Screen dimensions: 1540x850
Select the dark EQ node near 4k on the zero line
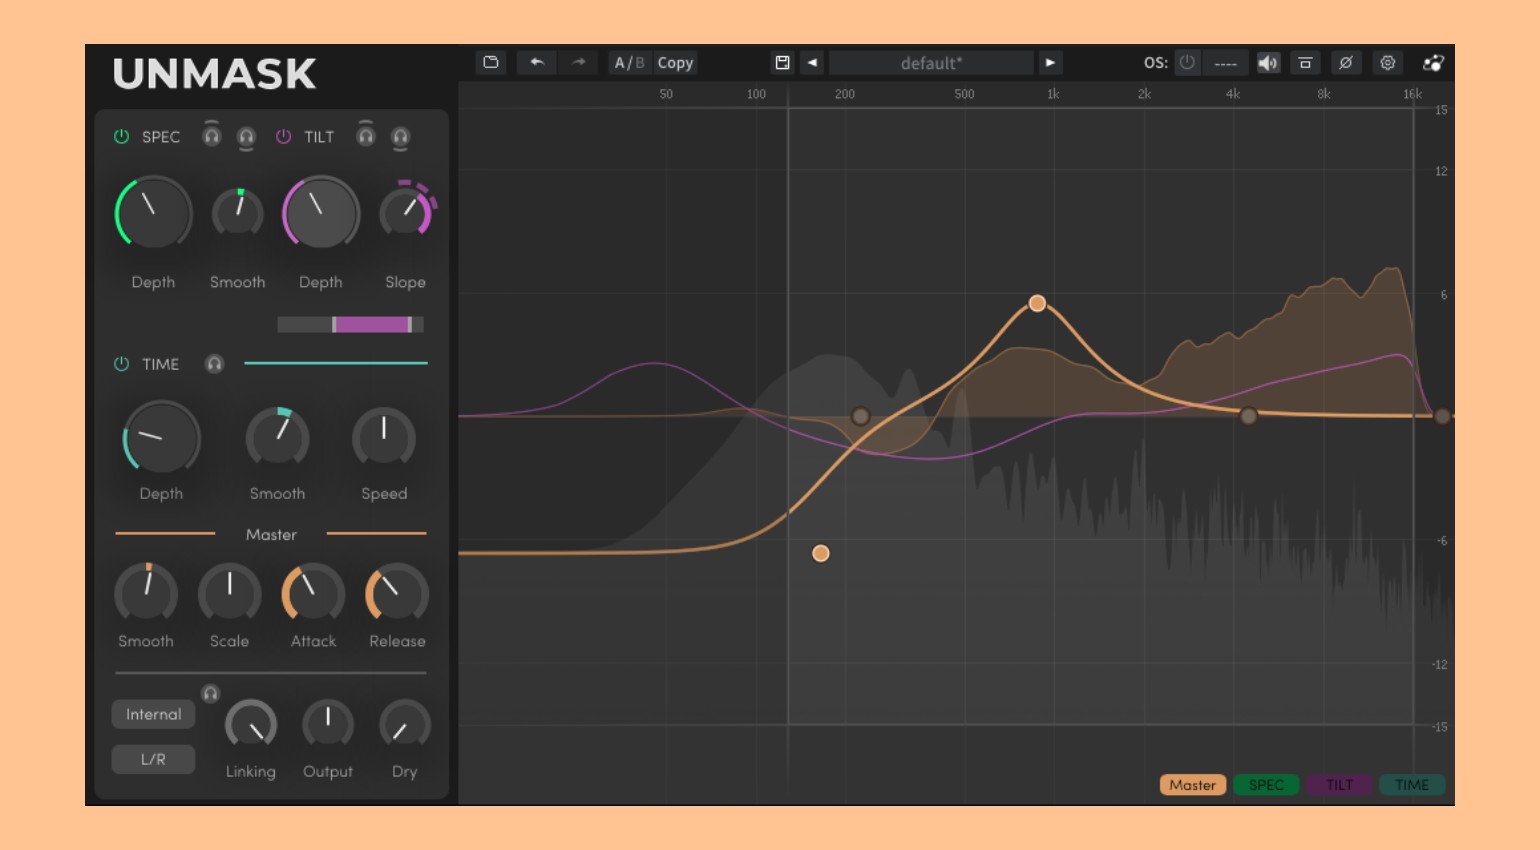tap(1248, 416)
